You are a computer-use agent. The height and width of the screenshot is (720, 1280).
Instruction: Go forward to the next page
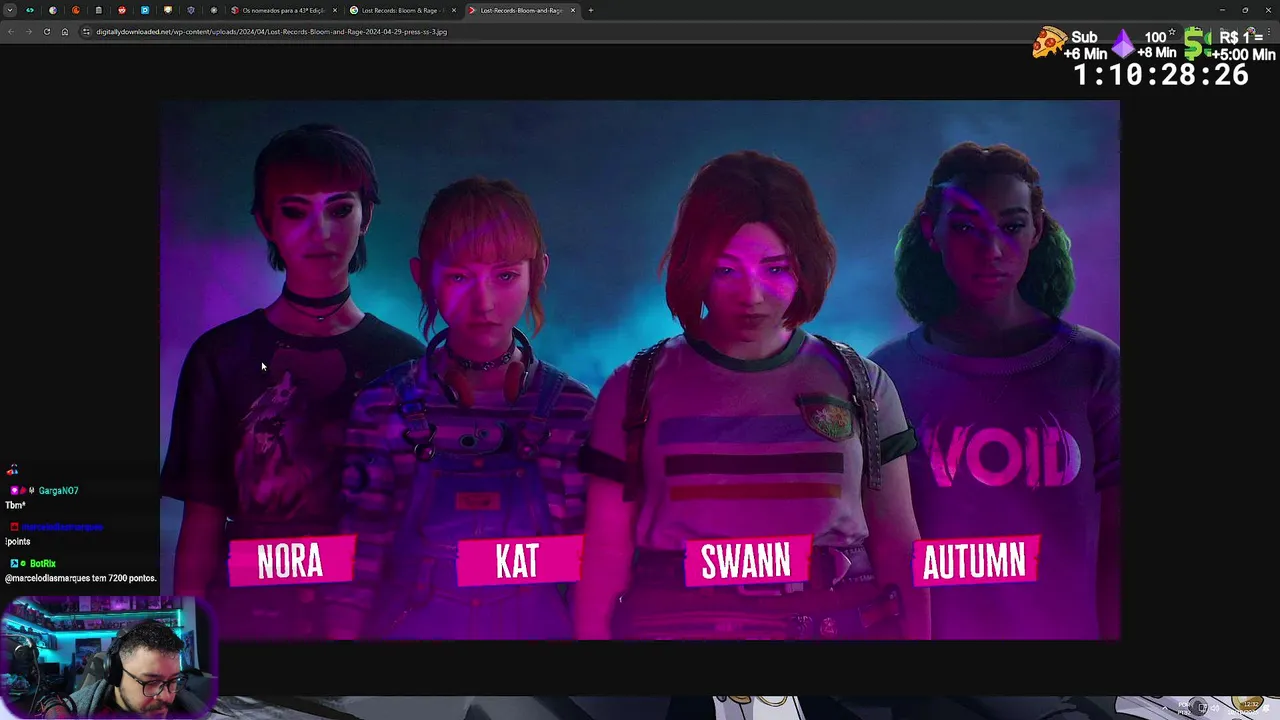point(28,31)
